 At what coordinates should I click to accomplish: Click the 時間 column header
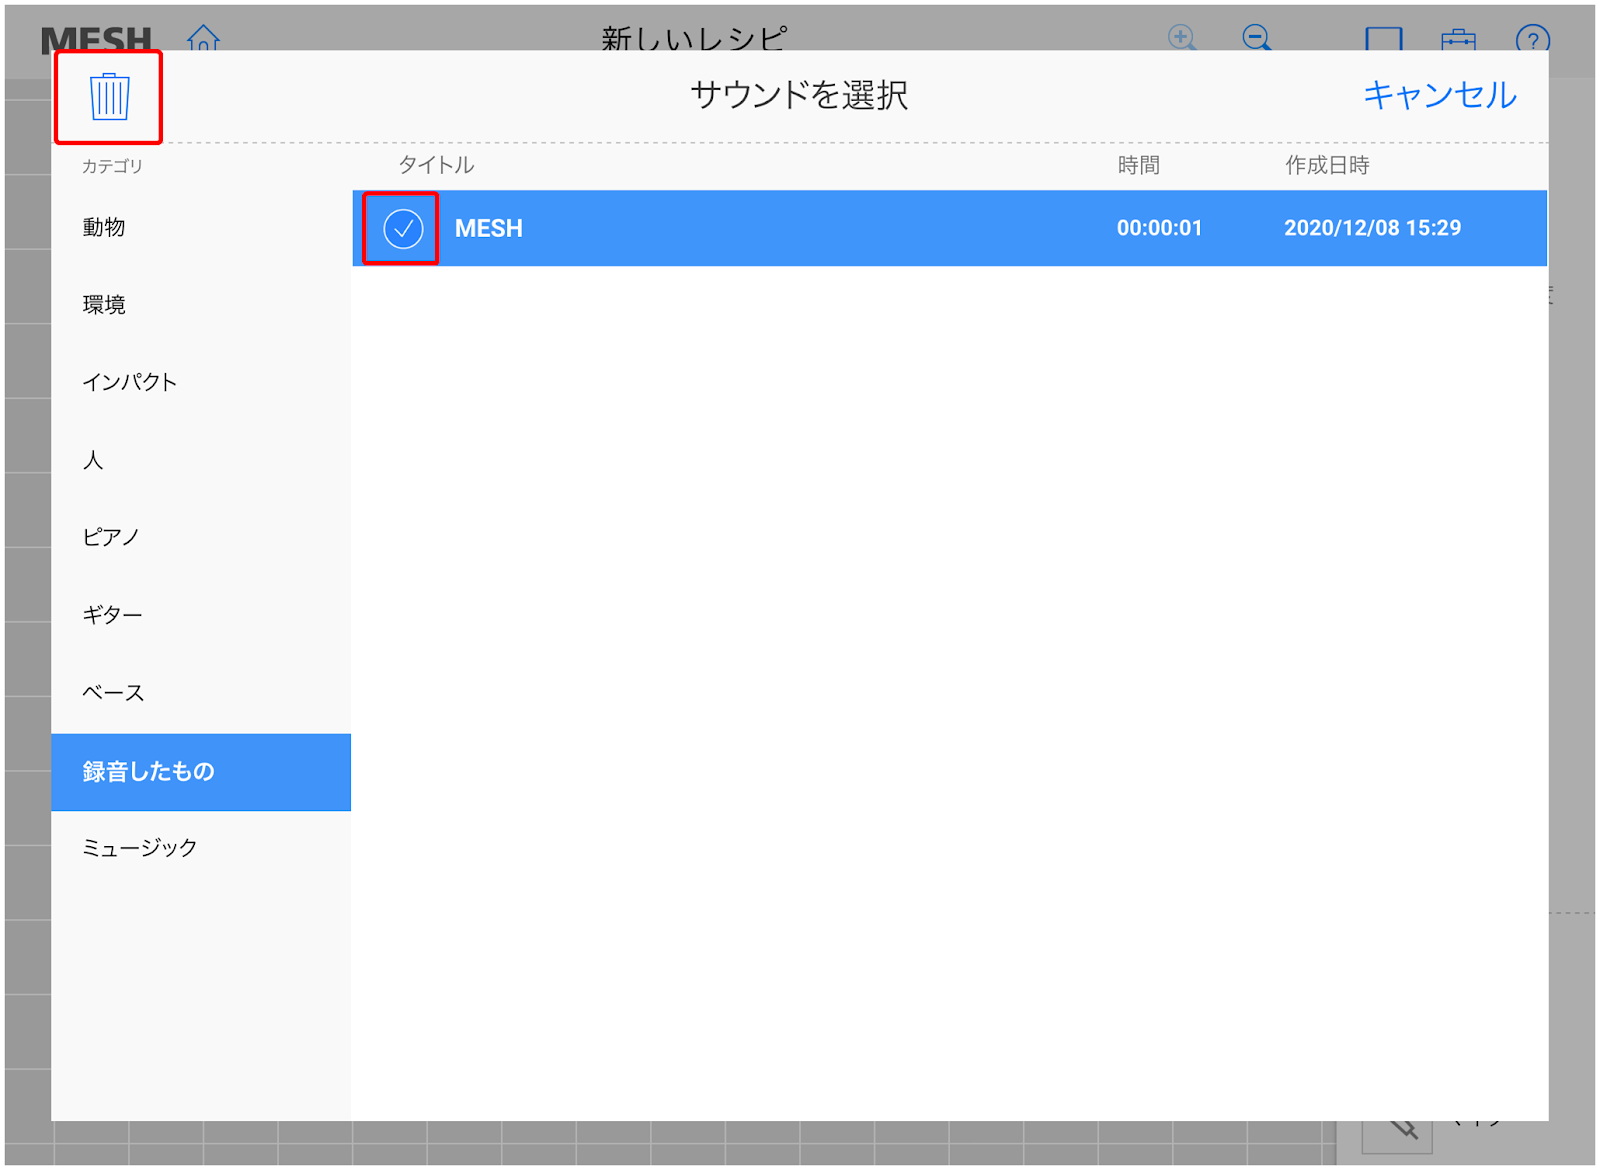coord(1138,165)
